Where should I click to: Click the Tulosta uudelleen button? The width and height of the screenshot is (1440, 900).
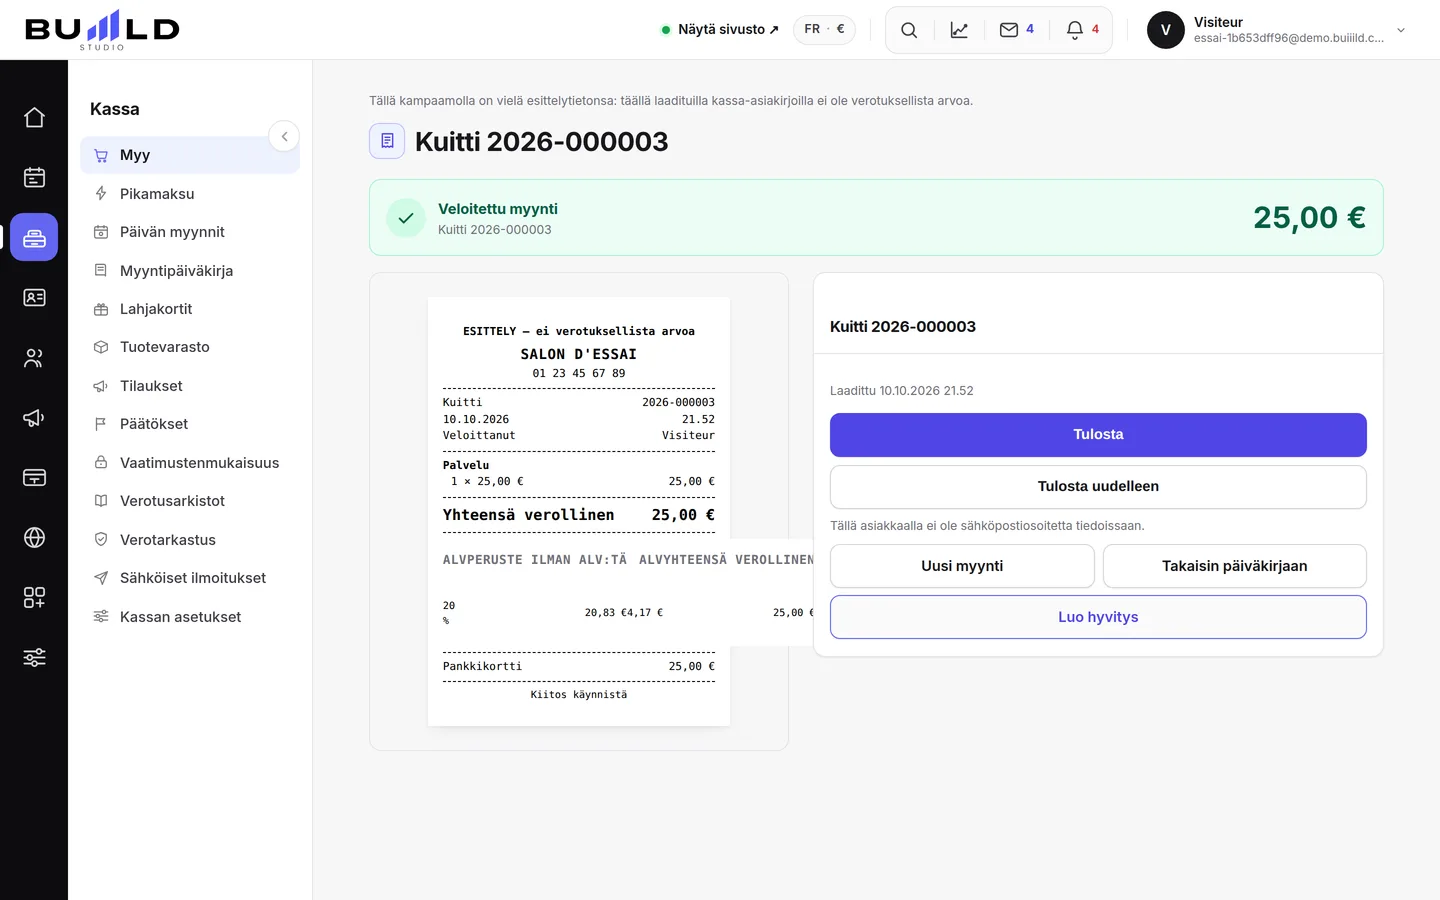coord(1098,487)
